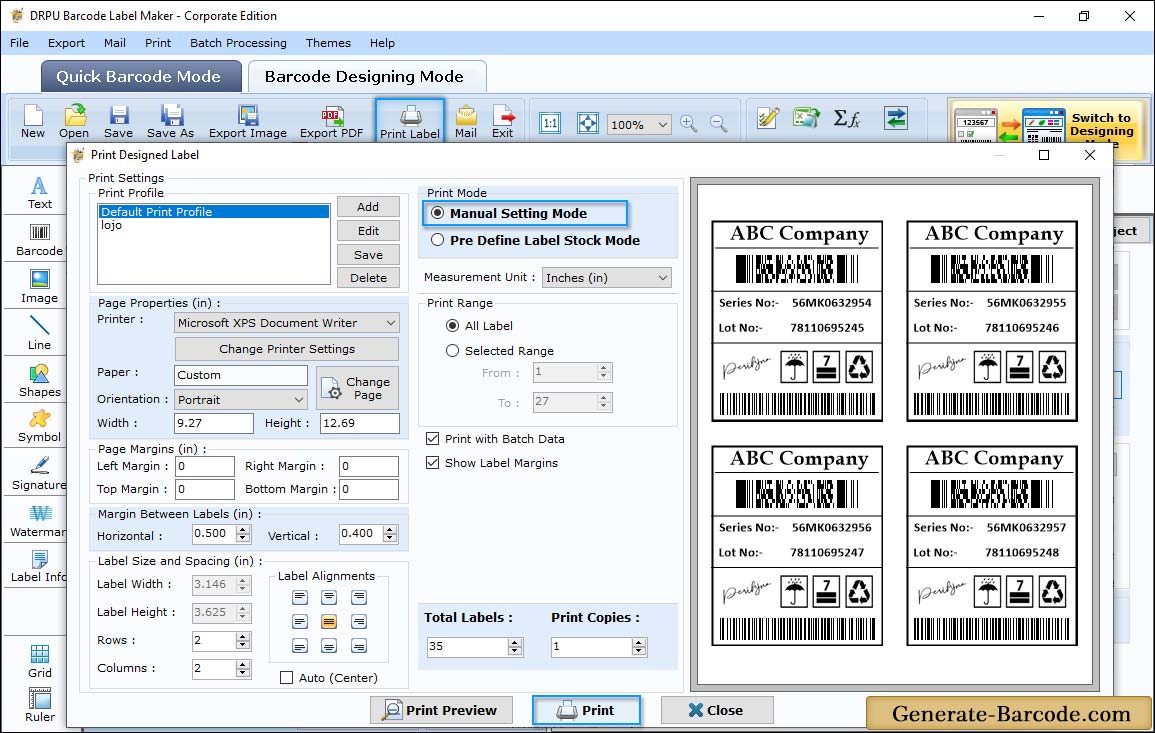Choose the Save As toolbar icon
Image resolution: width=1155 pixels, height=733 pixels.
click(170, 122)
